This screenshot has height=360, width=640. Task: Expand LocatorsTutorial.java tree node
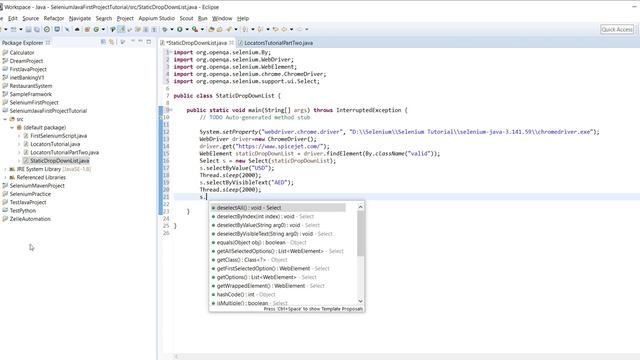(x=19, y=144)
